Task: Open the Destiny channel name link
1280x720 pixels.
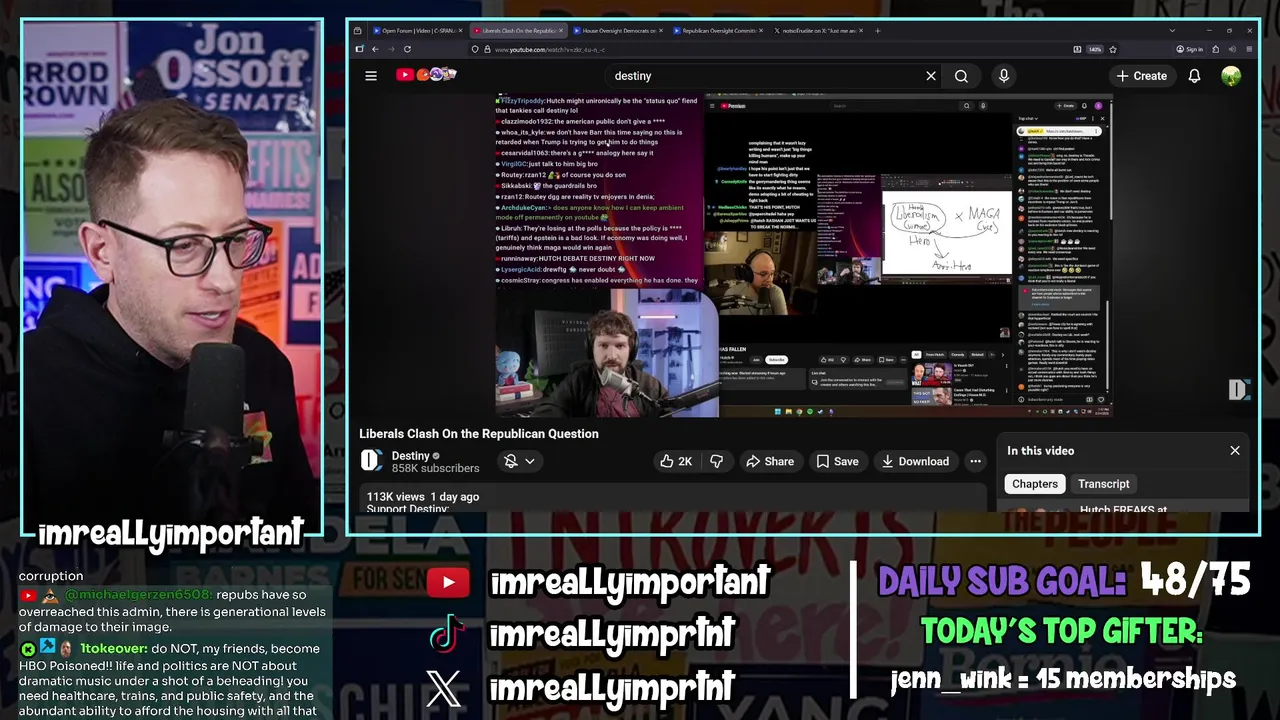Action: point(411,456)
